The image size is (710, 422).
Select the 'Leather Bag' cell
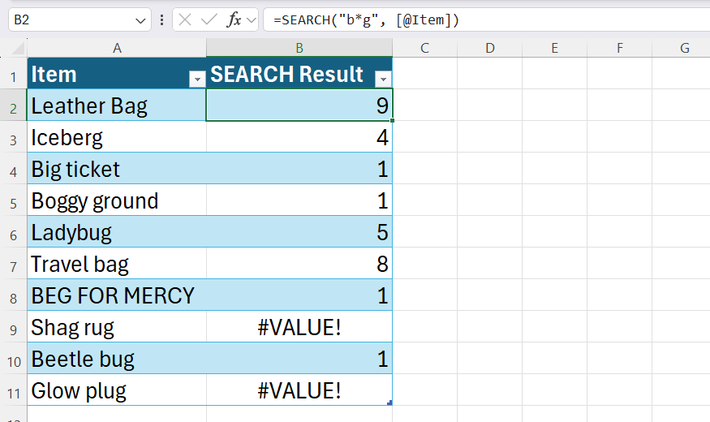point(117,105)
